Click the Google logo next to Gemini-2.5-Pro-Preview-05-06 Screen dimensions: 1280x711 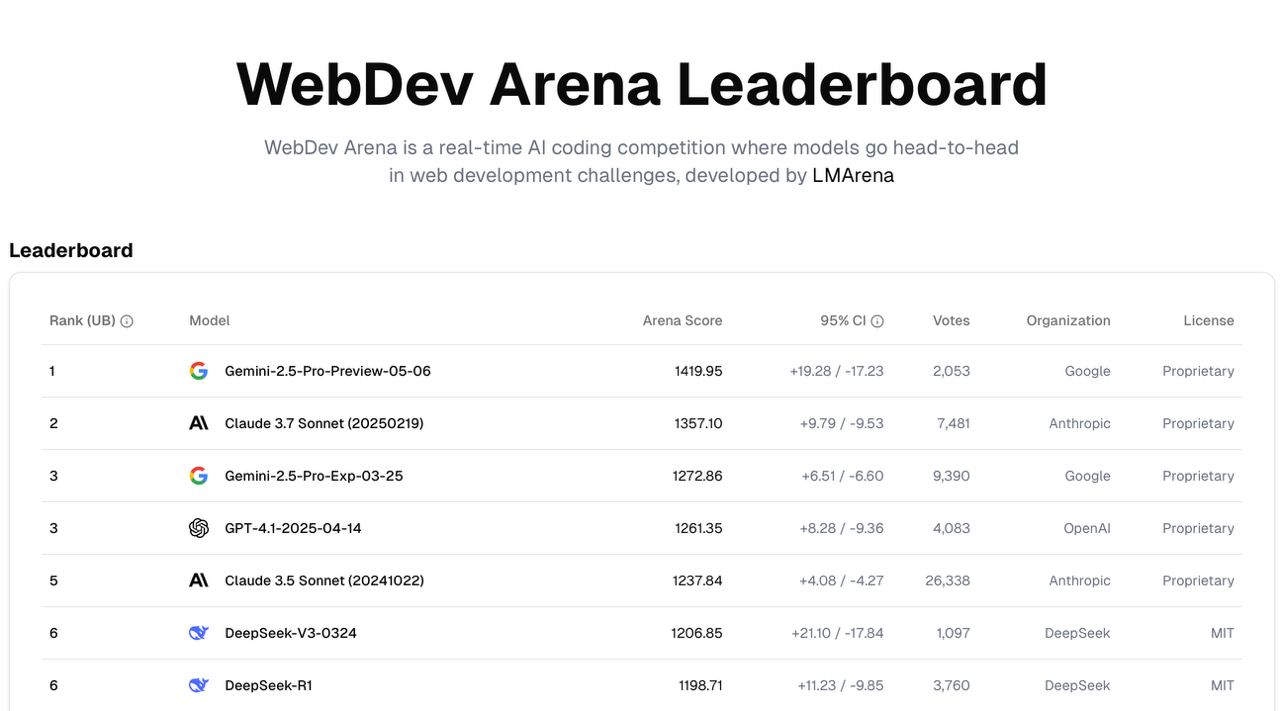pos(199,371)
